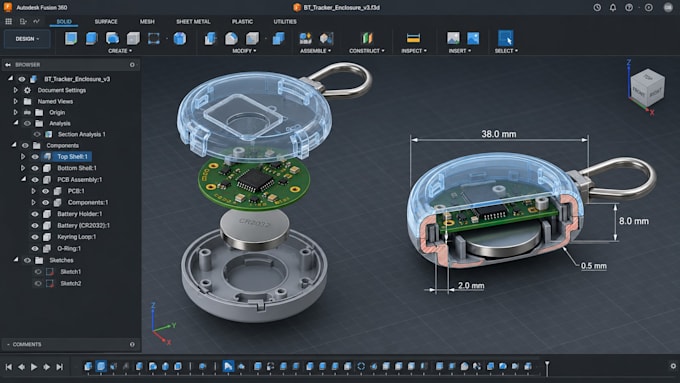Viewport: 680px width, 383px height.
Task: Switch to the SHEET METAL tab
Action: (x=193, y=21)
